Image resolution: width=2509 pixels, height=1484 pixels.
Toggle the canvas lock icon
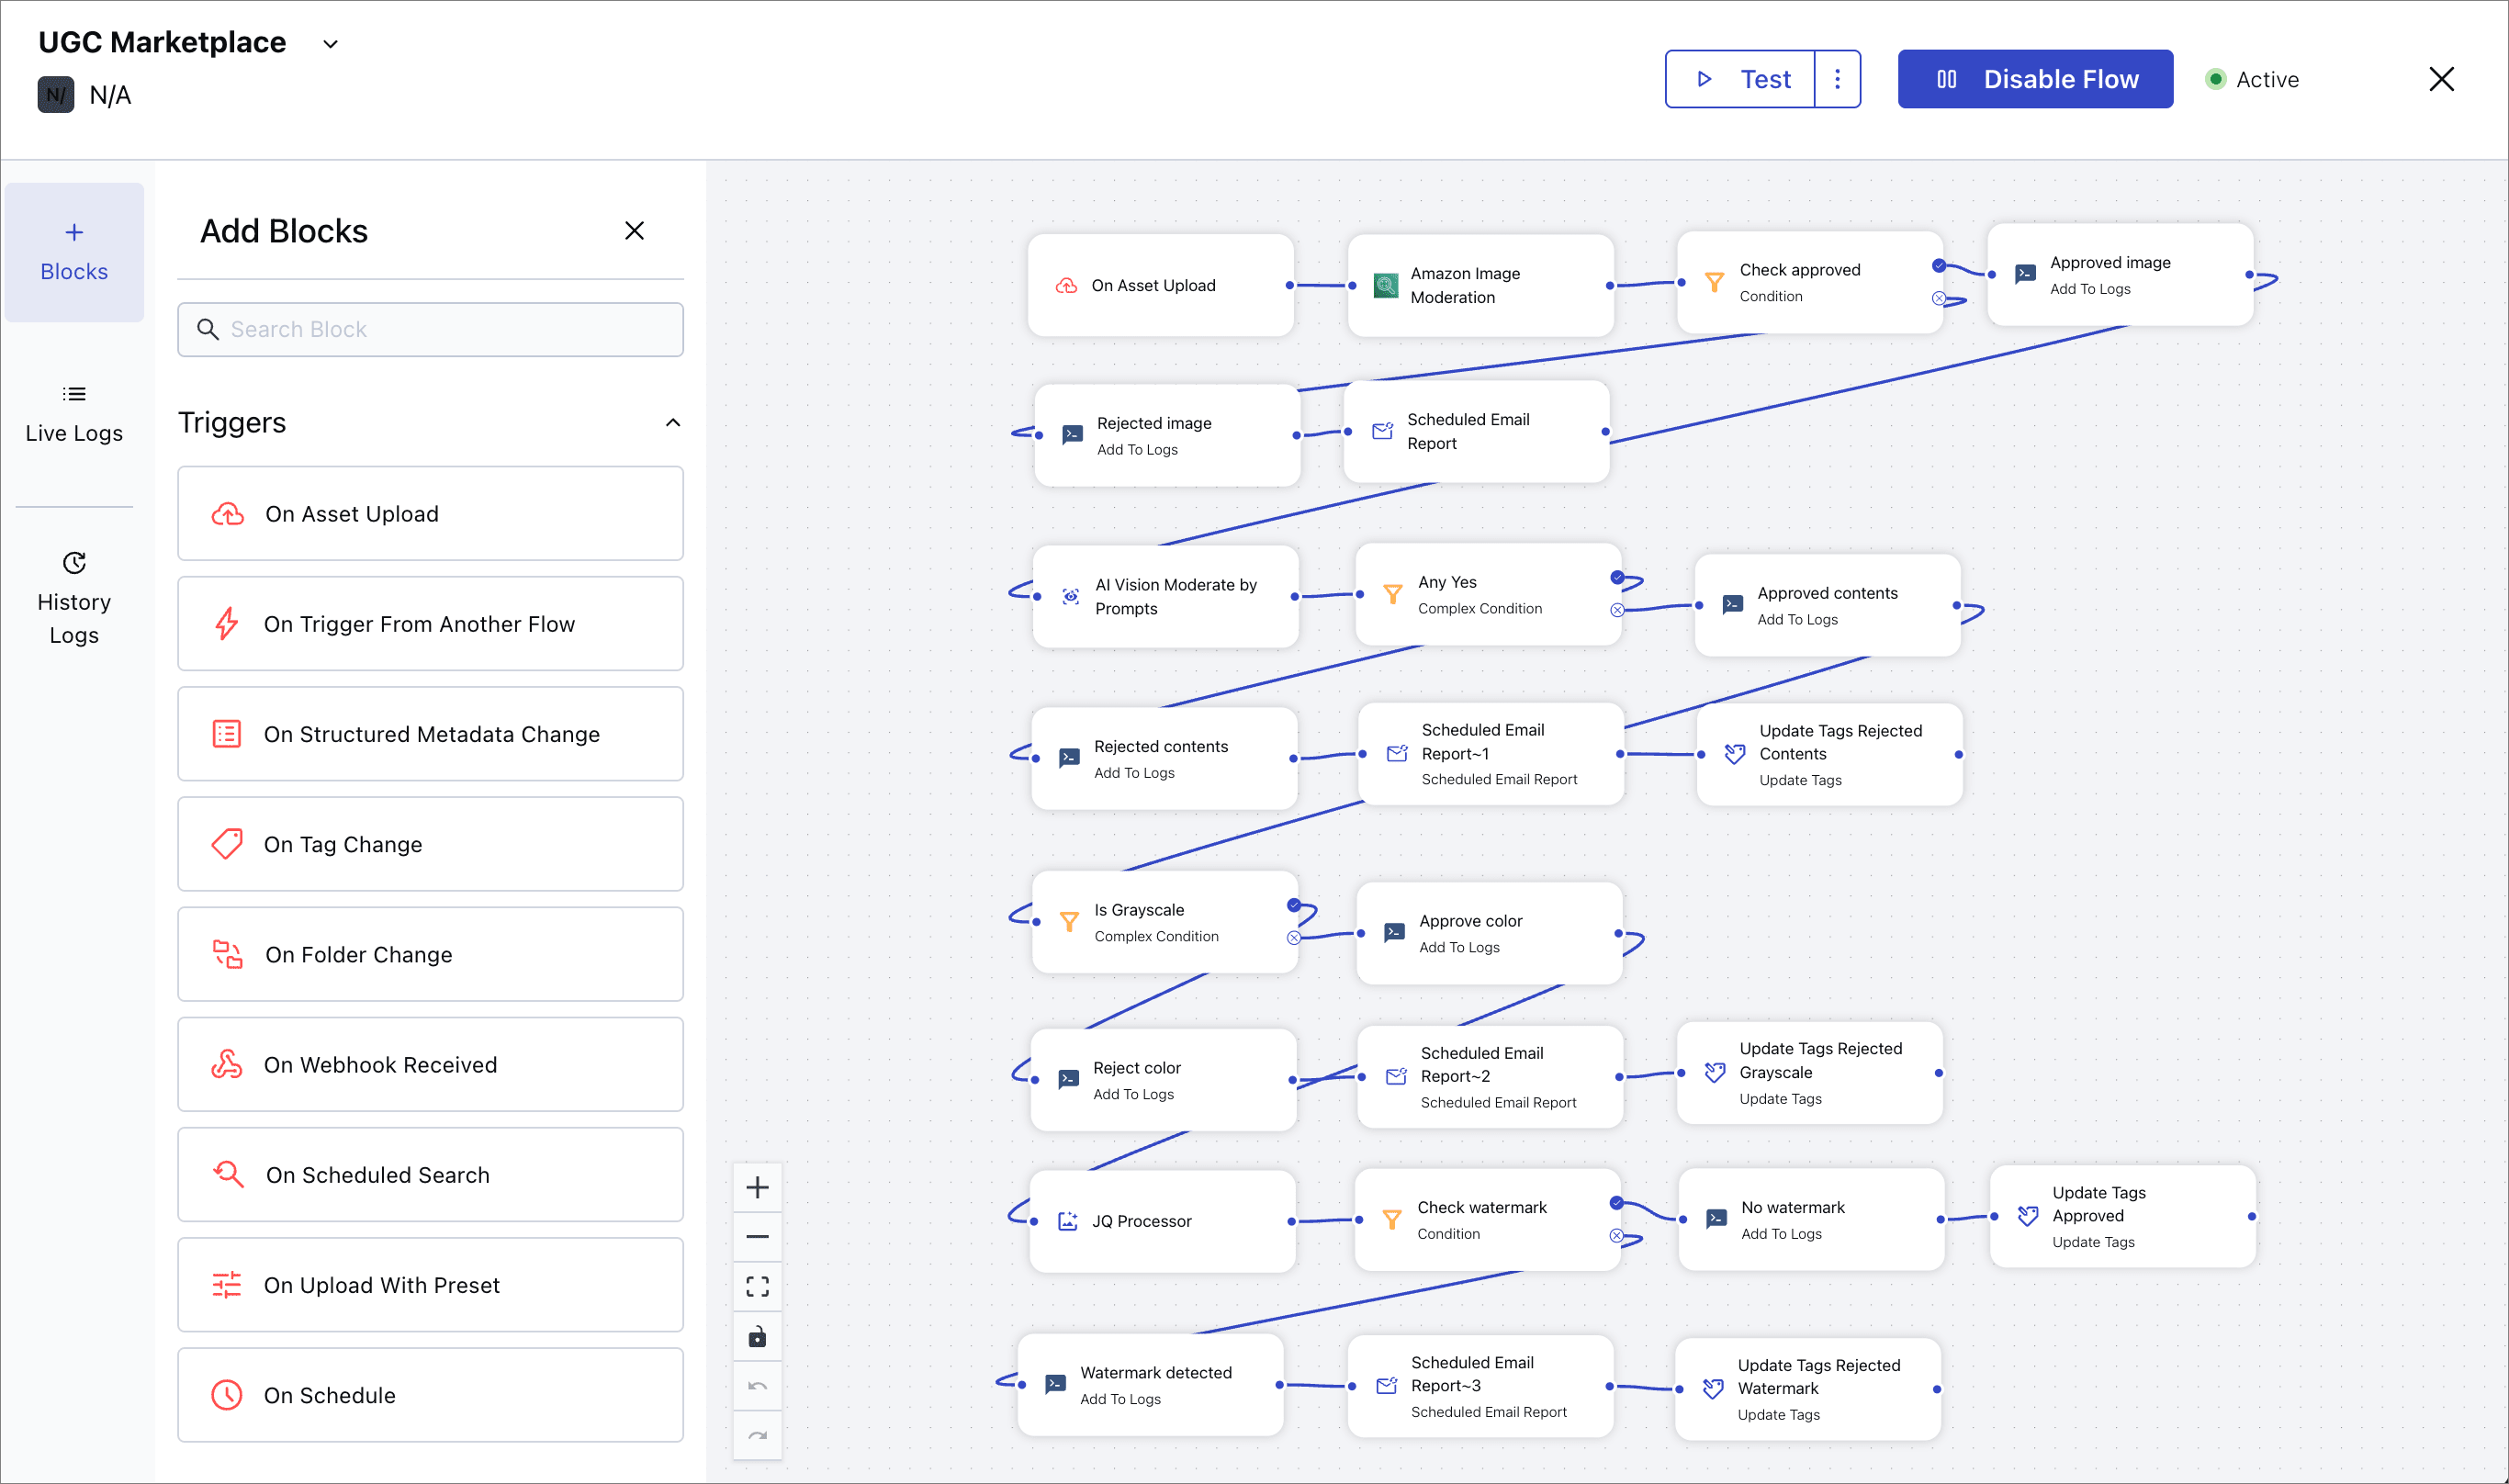tap(757, 1337)
